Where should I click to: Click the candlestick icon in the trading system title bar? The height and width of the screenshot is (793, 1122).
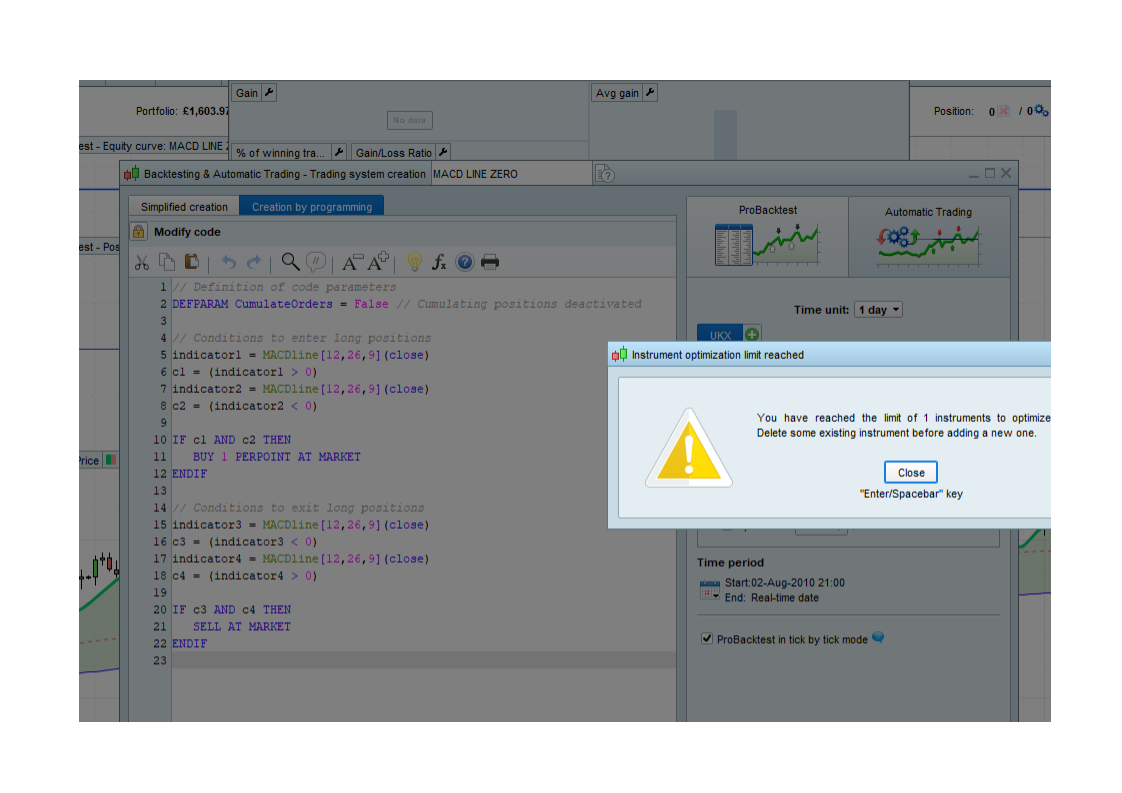[132, 173]
